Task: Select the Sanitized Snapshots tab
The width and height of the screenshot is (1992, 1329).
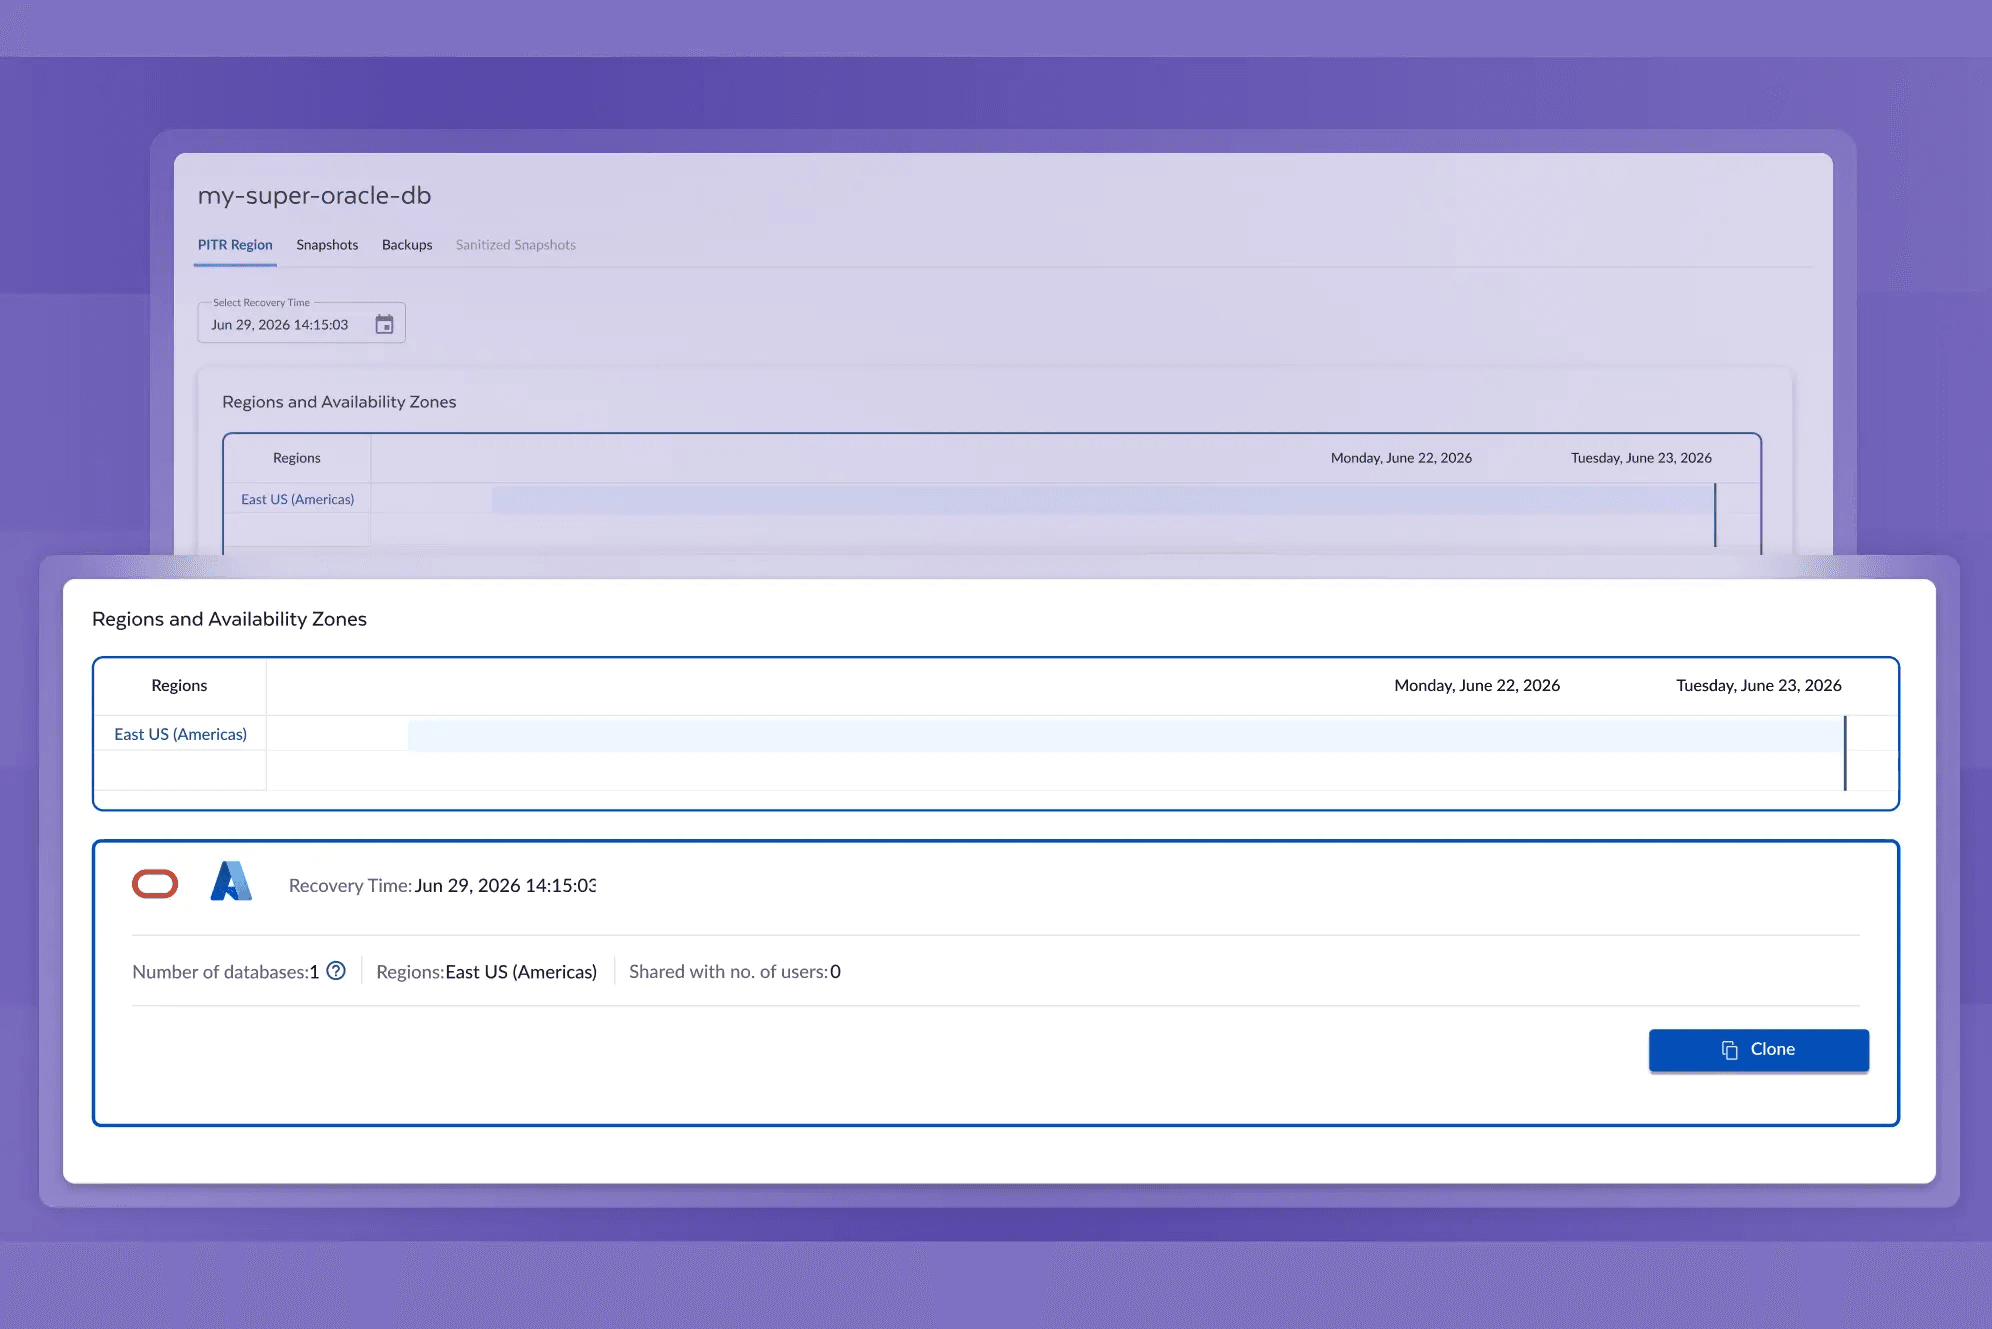Action: [516, 245]
